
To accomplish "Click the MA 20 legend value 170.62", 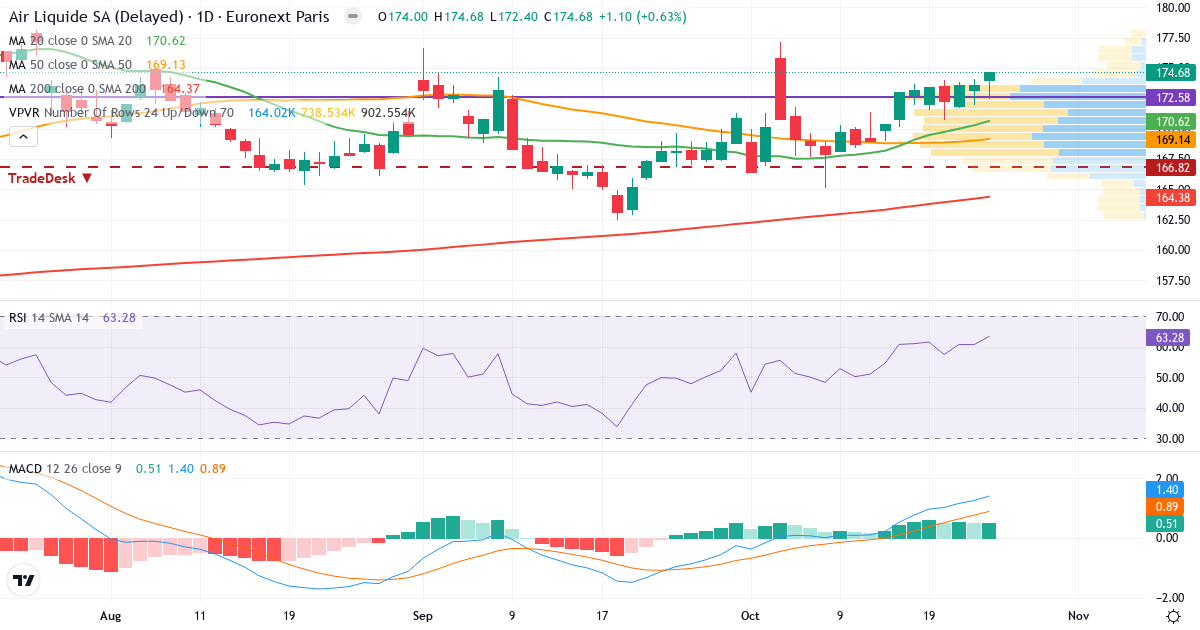I will (166, 41).
